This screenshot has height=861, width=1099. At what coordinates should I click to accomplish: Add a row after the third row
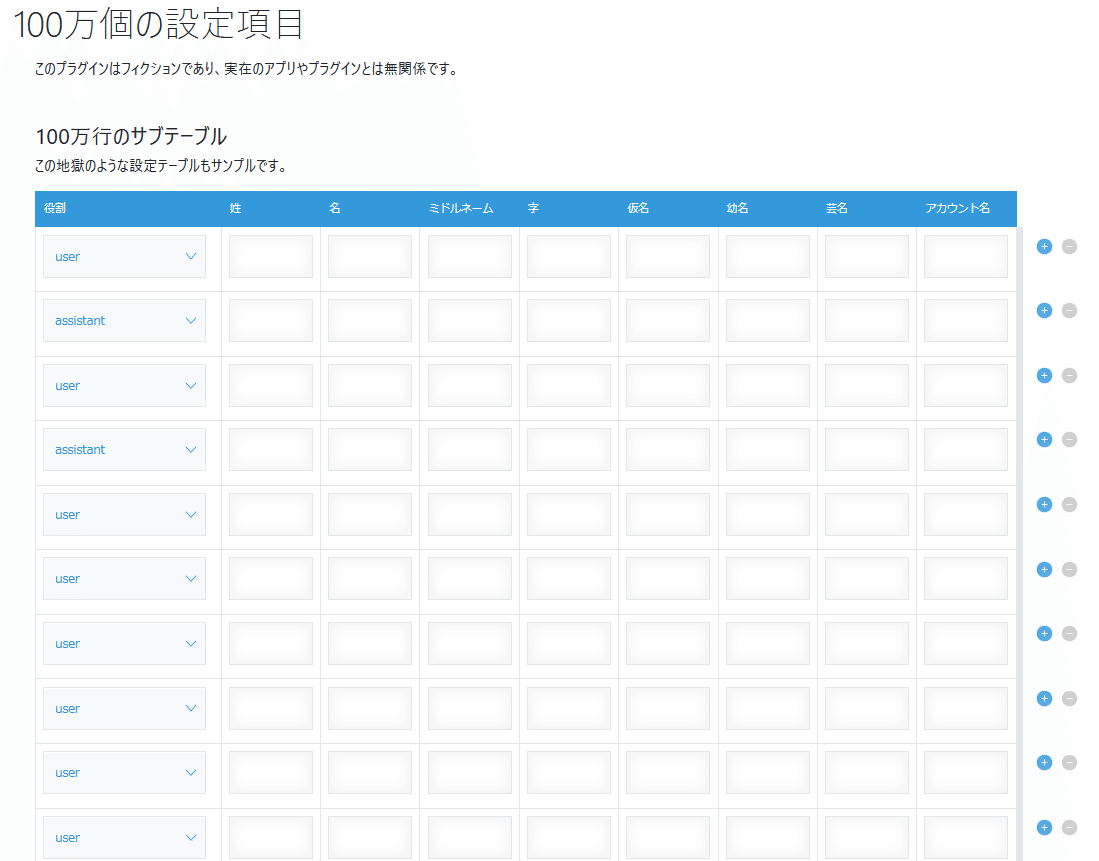(x=1044, y=376)
